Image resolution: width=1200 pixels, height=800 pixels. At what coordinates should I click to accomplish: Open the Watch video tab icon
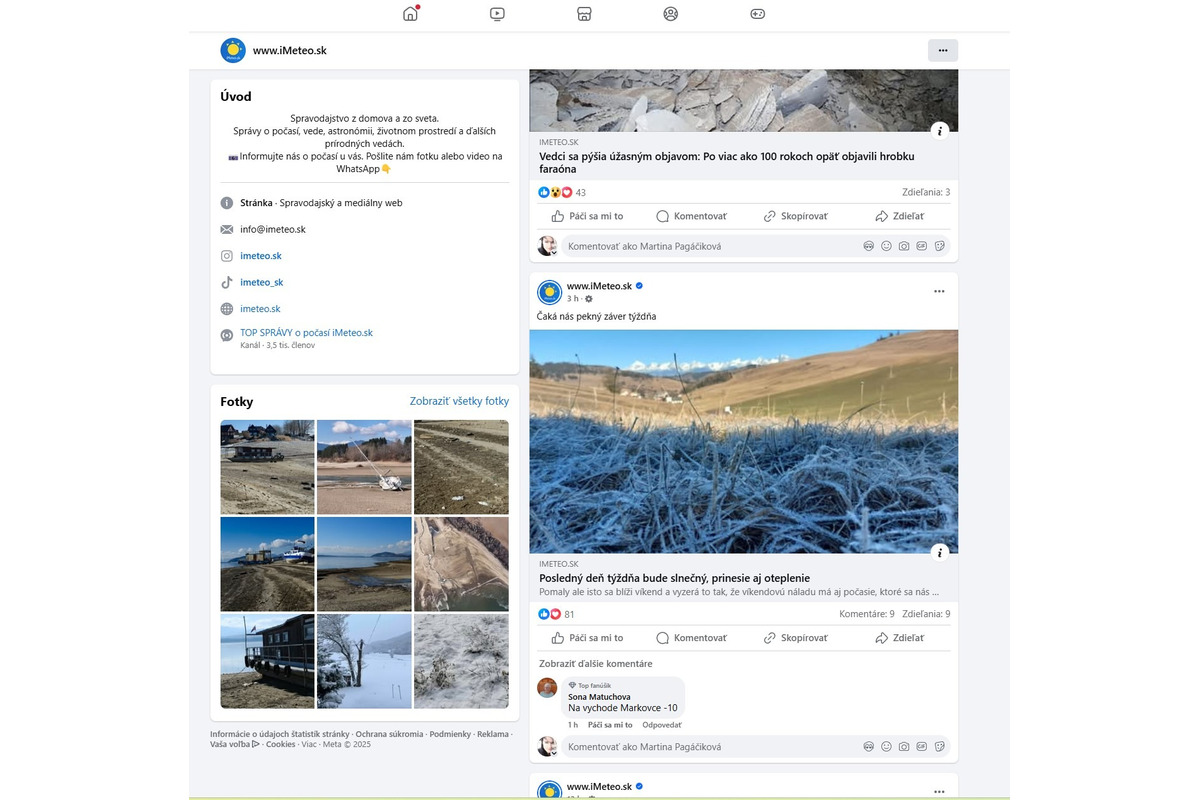(x=497, y=14)
